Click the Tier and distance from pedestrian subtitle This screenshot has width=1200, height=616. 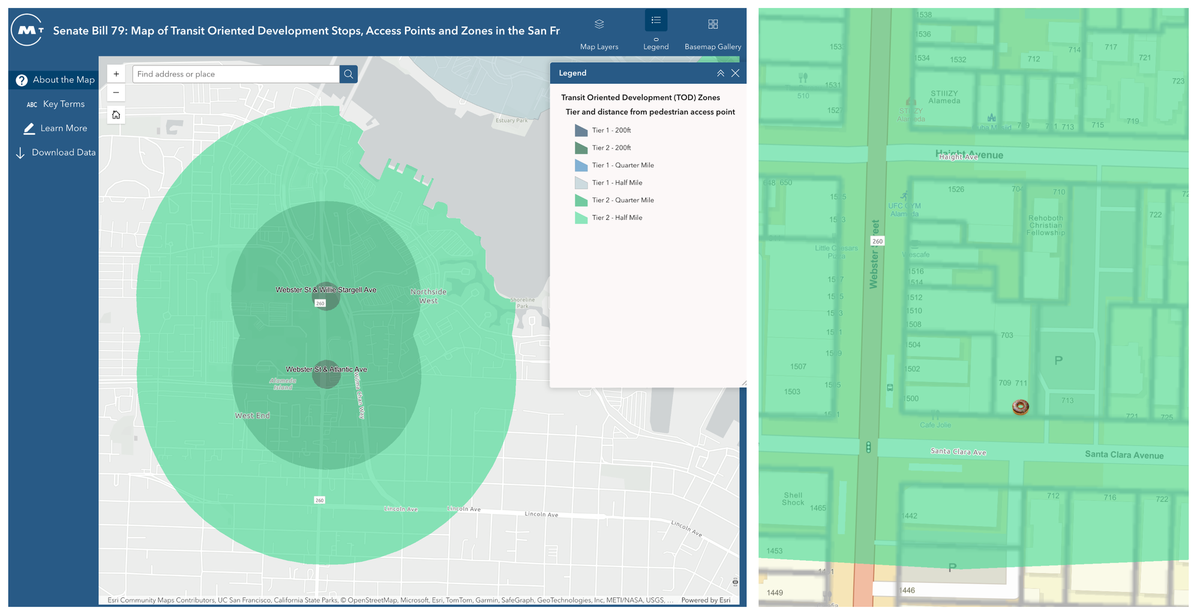pyautogui.click(x=650, y=112)
